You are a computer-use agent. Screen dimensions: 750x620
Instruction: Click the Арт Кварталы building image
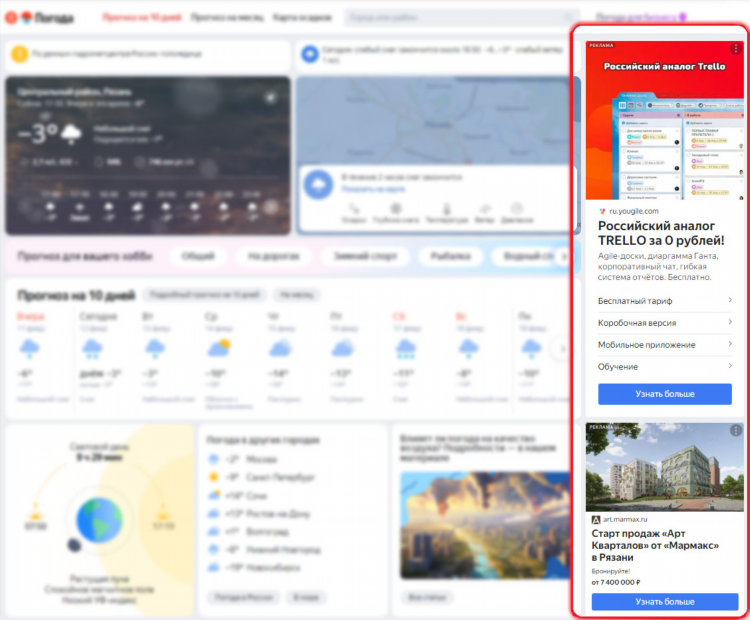665,467
